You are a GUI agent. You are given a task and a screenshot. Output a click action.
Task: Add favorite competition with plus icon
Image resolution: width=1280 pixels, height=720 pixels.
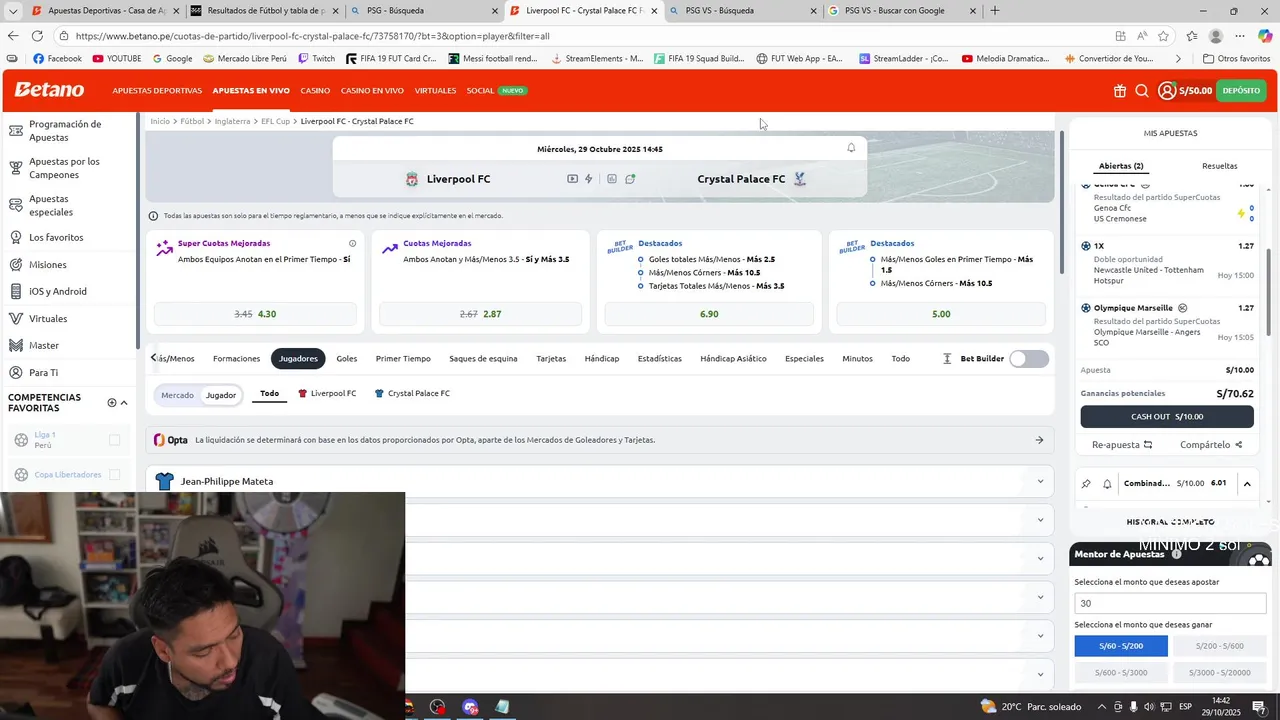click(112, 403)
